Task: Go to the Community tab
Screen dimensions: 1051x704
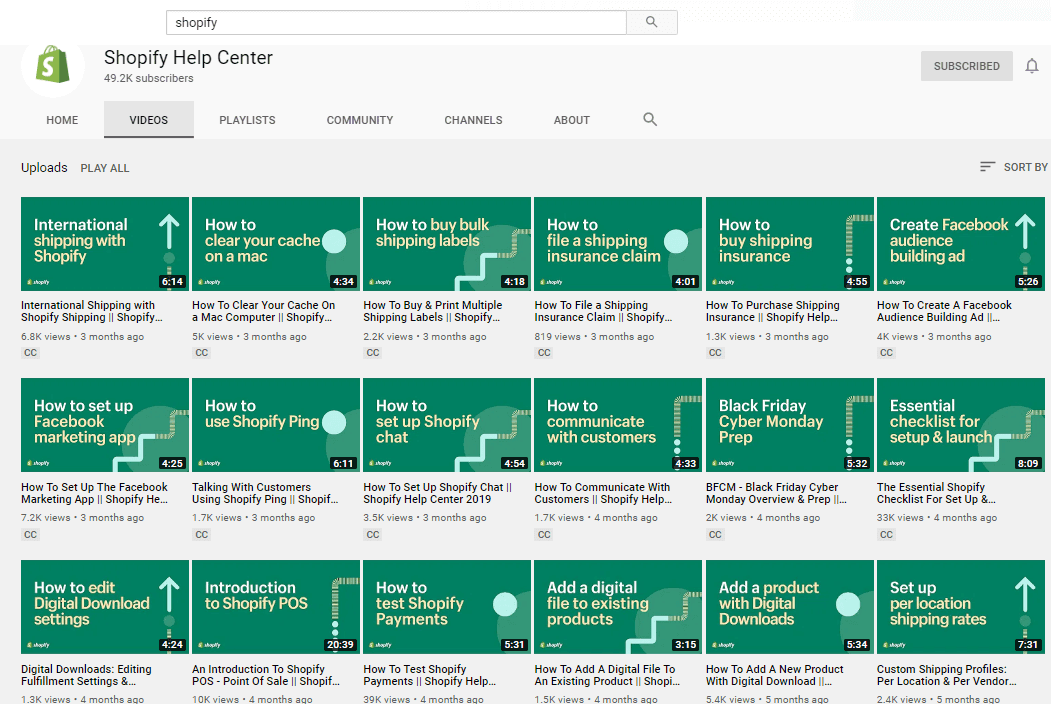Action: click(360, 120)
